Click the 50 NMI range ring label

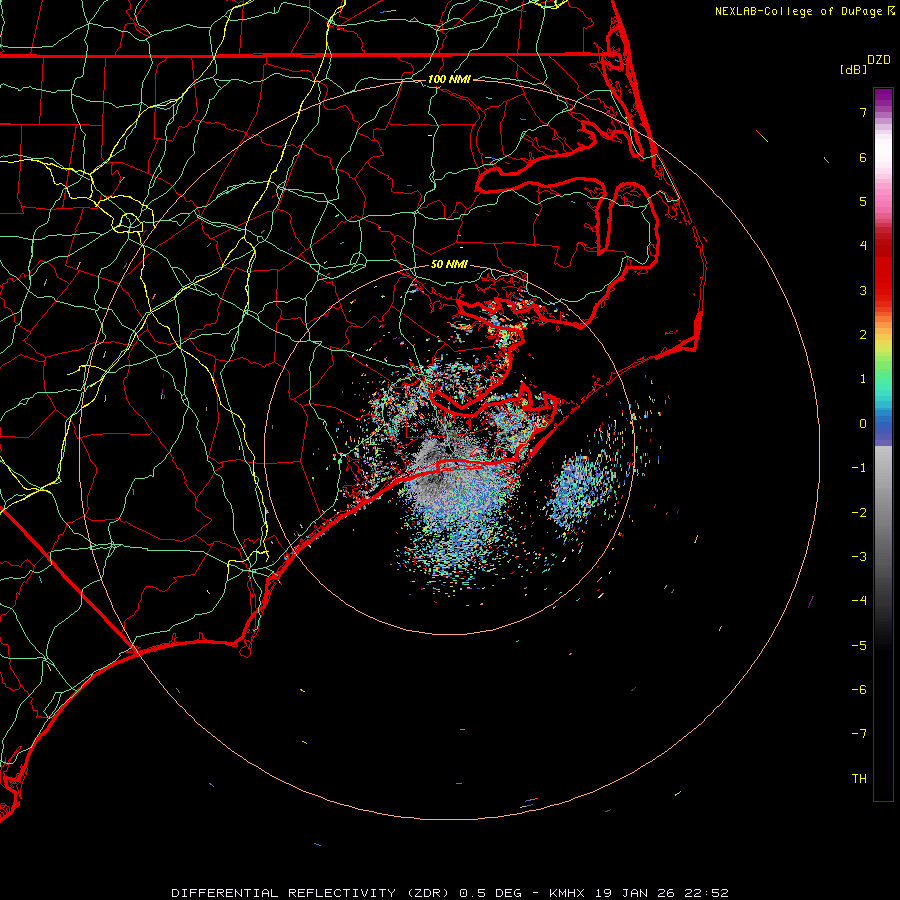click(449, 264)
